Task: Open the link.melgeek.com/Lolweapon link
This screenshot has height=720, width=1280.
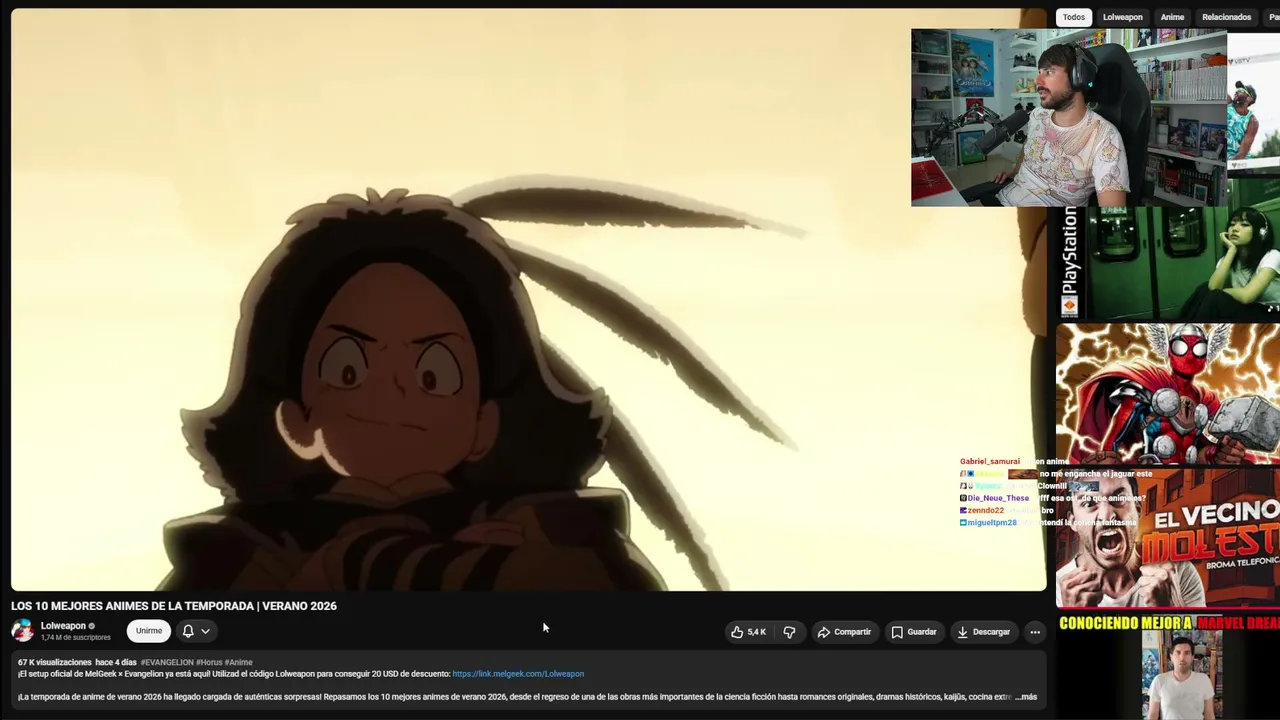Action: [x=518, y=674]
